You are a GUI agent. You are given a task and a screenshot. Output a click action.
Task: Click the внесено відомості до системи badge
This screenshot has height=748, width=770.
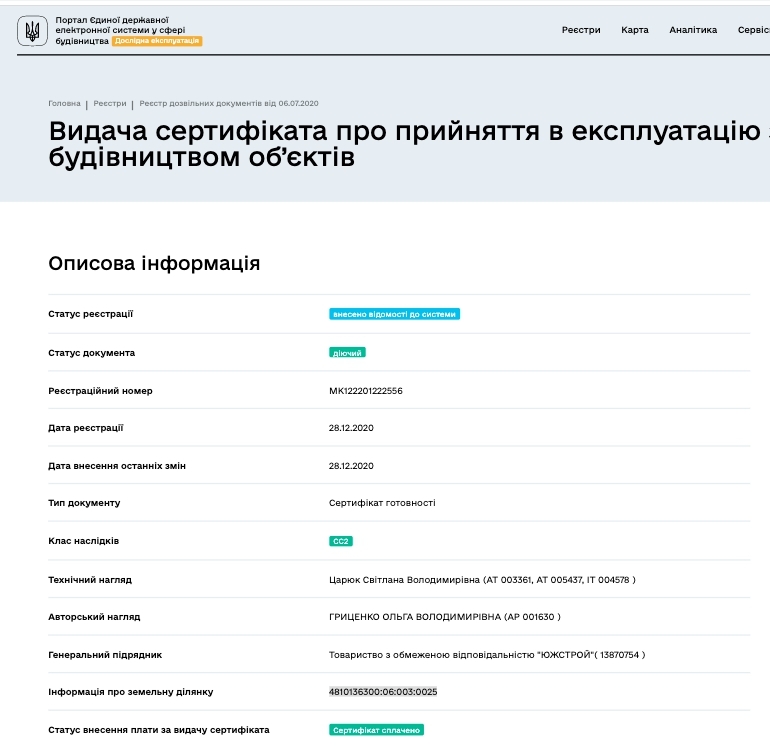pos(394,314)
